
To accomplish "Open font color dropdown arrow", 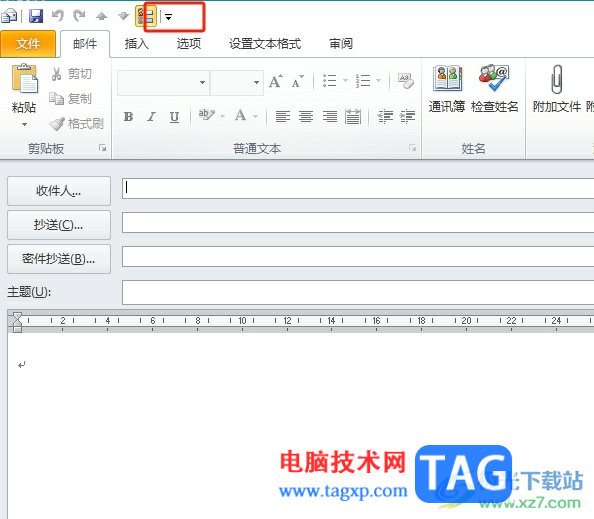I will [255, 116].
